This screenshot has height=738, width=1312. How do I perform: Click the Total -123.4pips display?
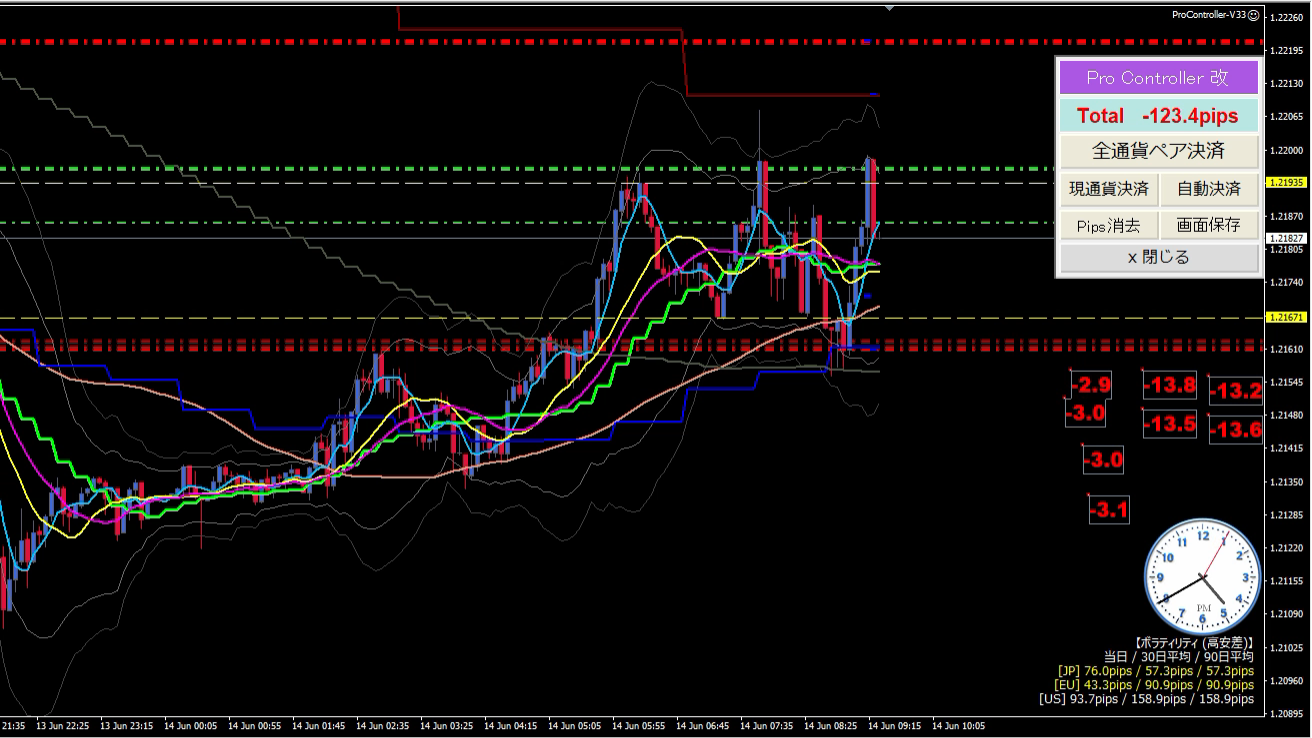click(1159, 116)
